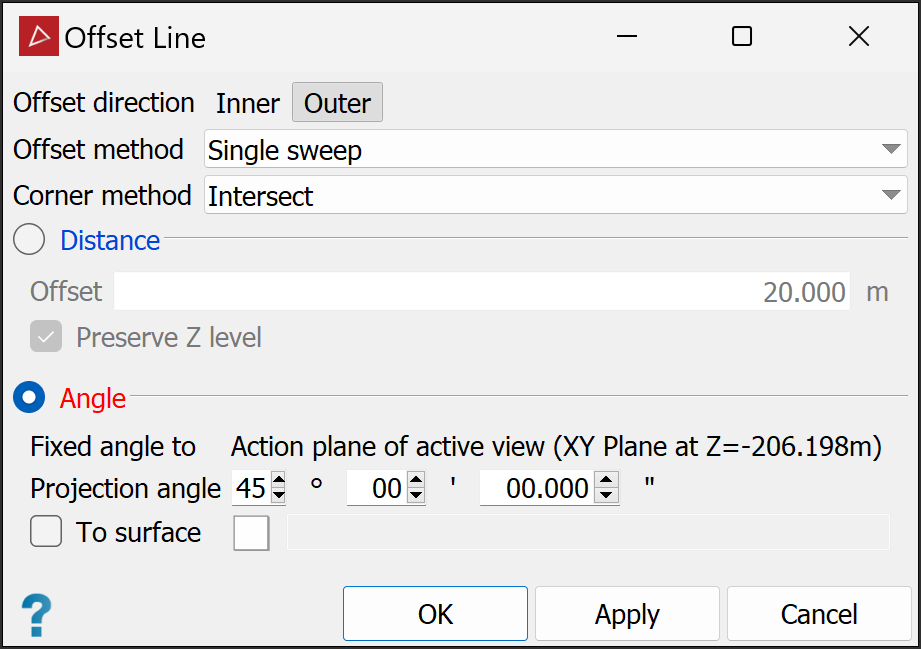
Task: Click the Offset Line app logo icon
Action: coord(39,37)
